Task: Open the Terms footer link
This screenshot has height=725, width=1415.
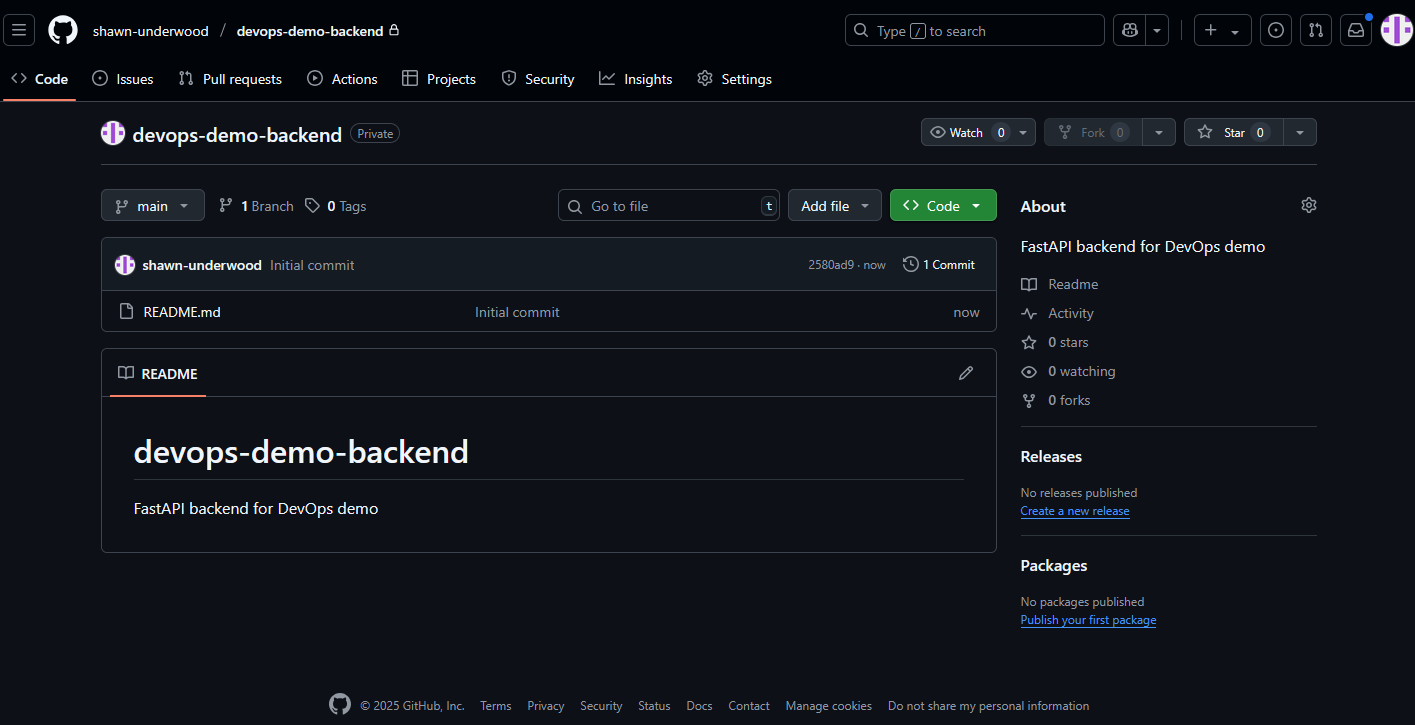Action: [496, 706]
